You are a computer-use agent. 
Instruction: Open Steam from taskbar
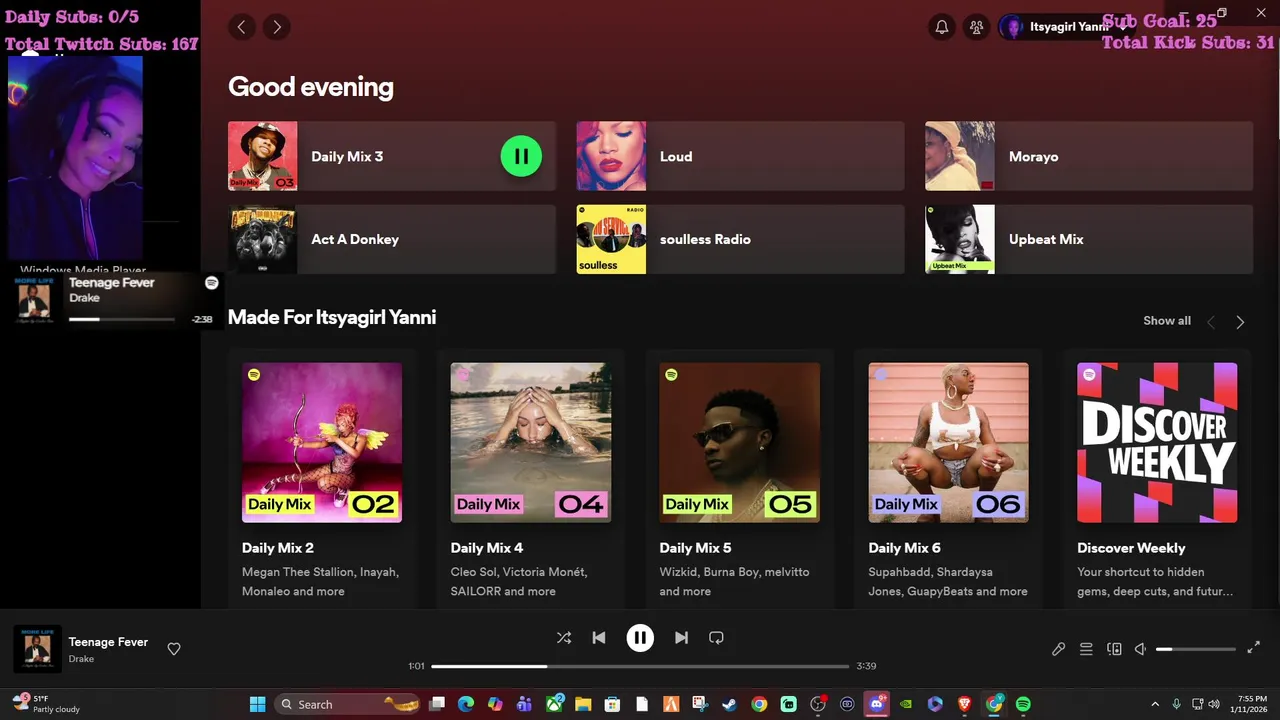click(x=729, y=704)
